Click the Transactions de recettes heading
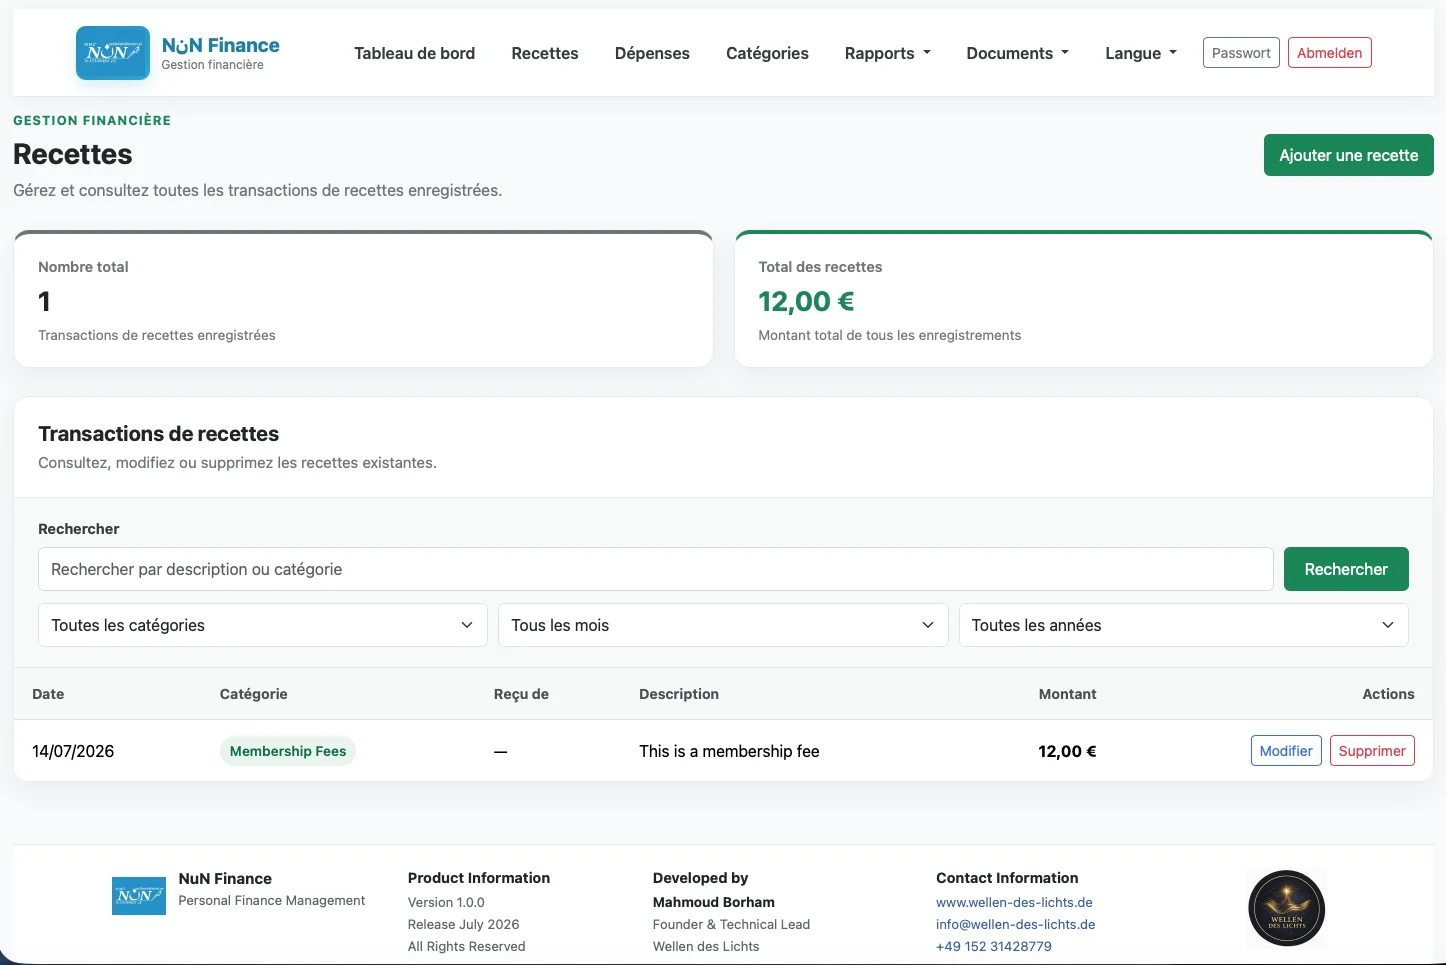Screen dimensions: 1446x965 [158, 434]
